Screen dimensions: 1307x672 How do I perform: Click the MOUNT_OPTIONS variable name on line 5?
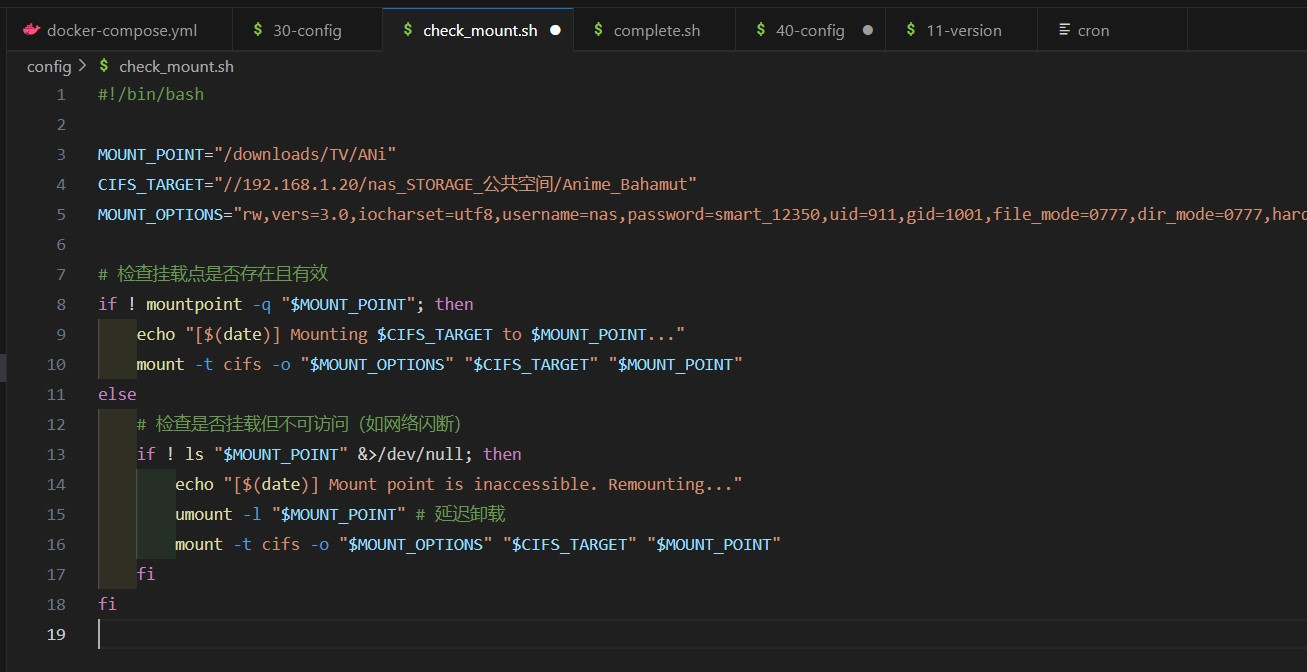coord(160,214)
